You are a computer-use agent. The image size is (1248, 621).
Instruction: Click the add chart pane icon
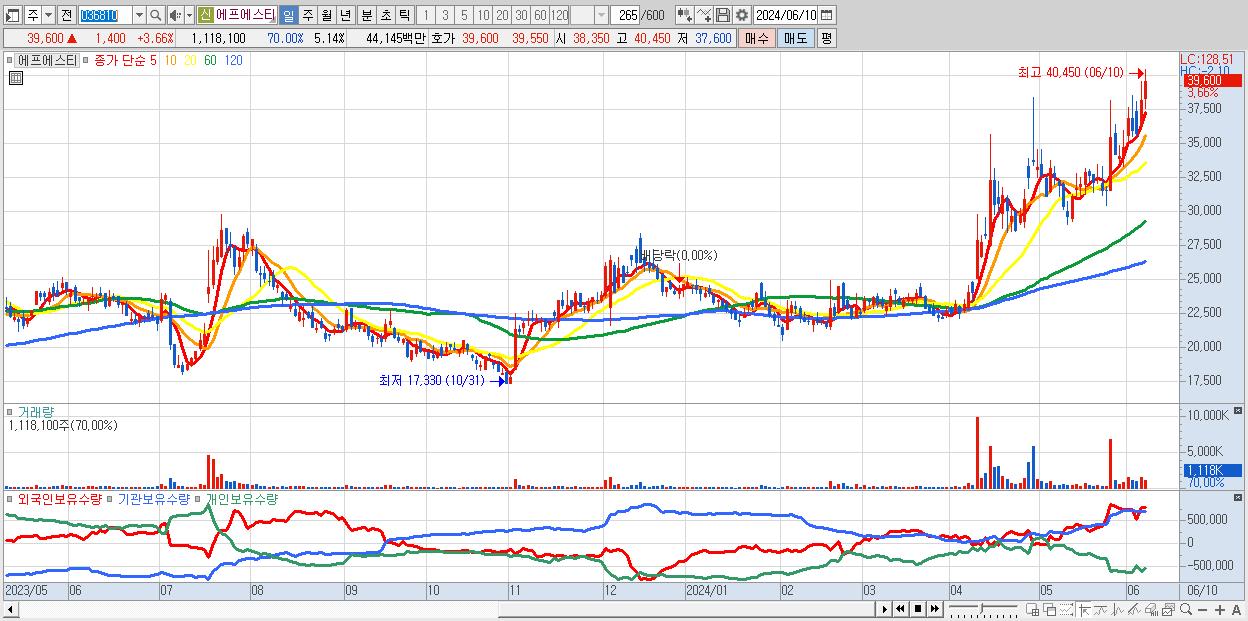[1033, 610]
